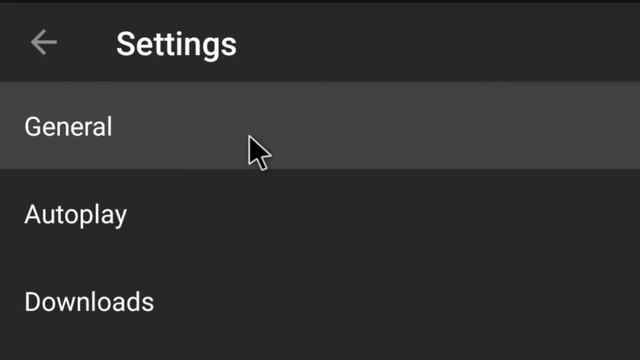View Autoplay preferences entry

tap(320, 214)
